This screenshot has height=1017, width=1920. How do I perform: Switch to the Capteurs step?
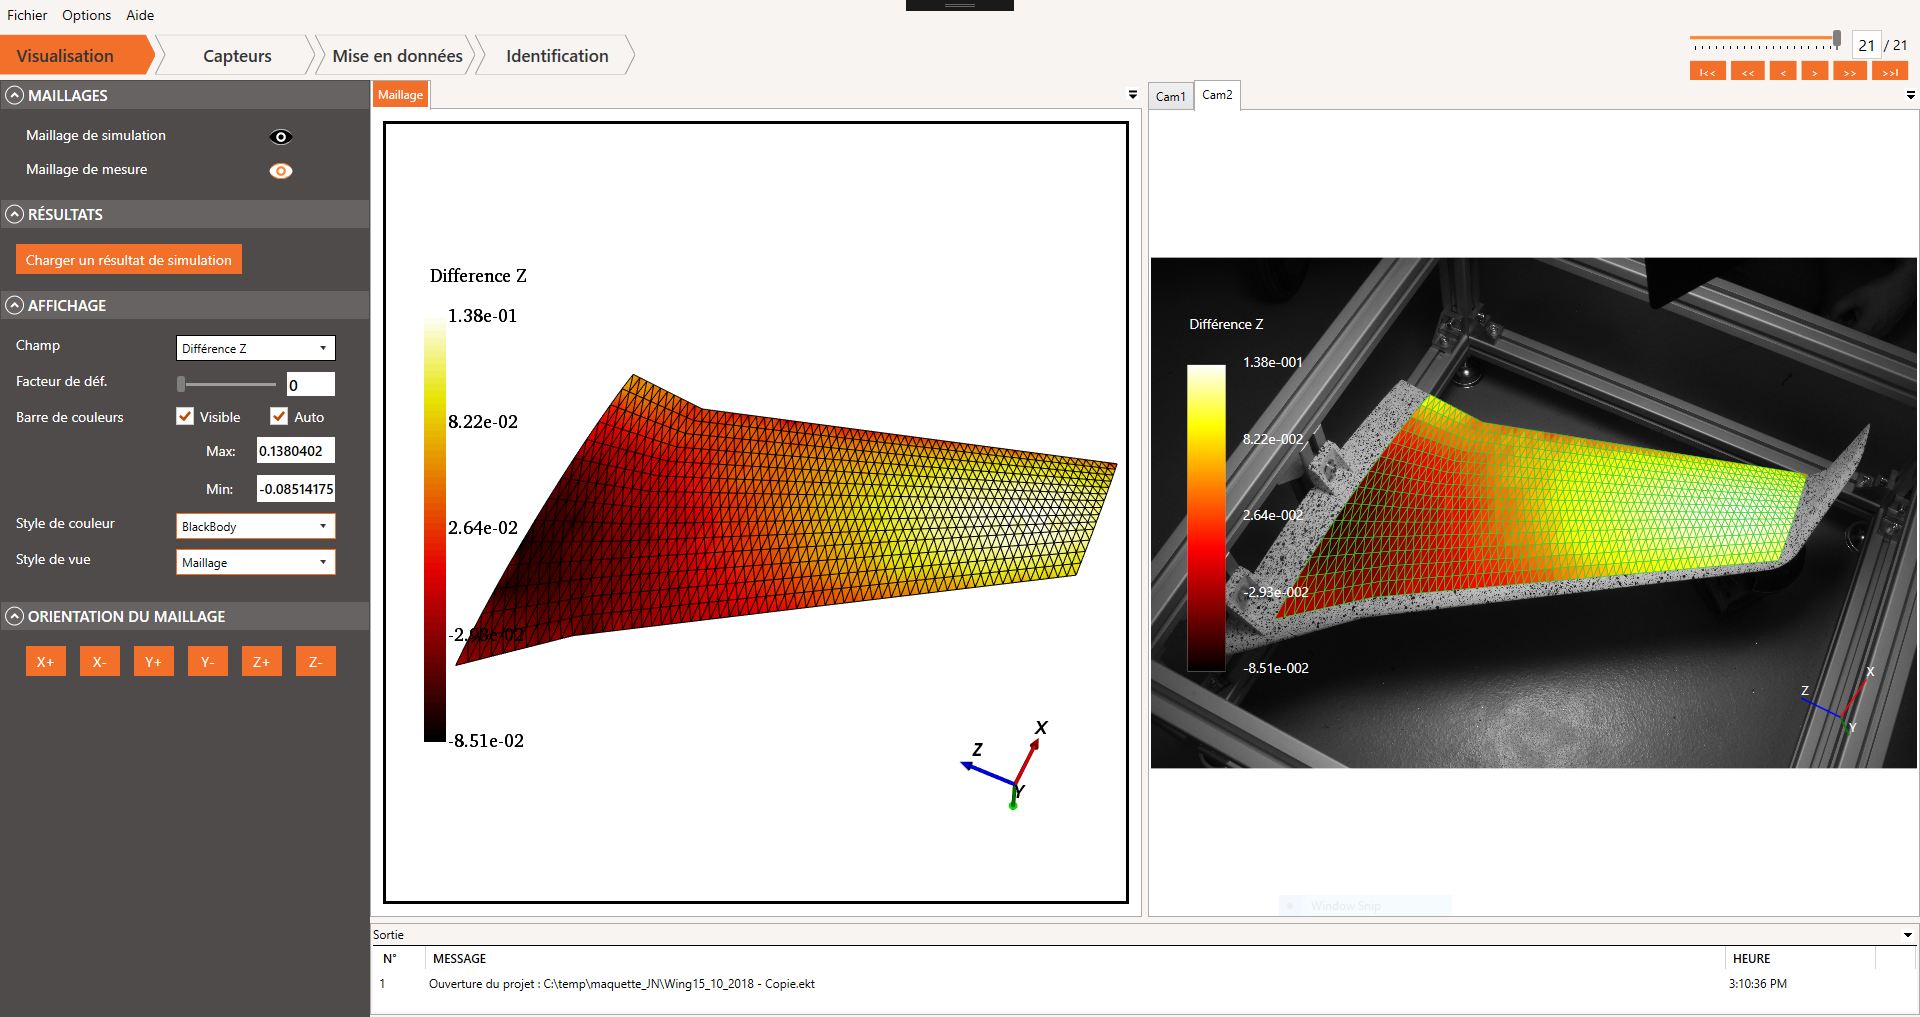[x=237, y=56]
